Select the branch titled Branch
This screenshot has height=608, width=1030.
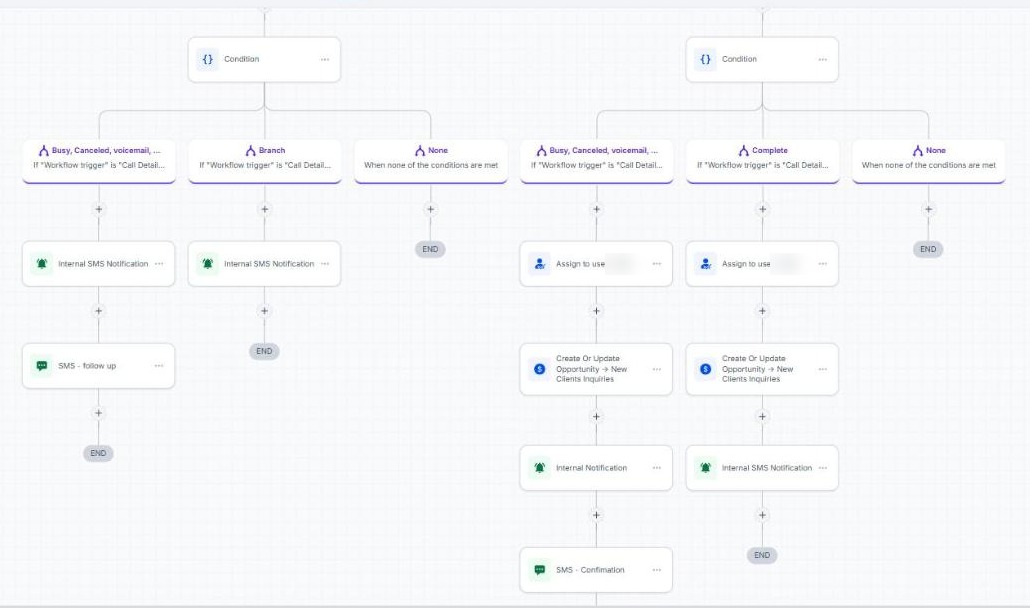click(x=265, y=160)
